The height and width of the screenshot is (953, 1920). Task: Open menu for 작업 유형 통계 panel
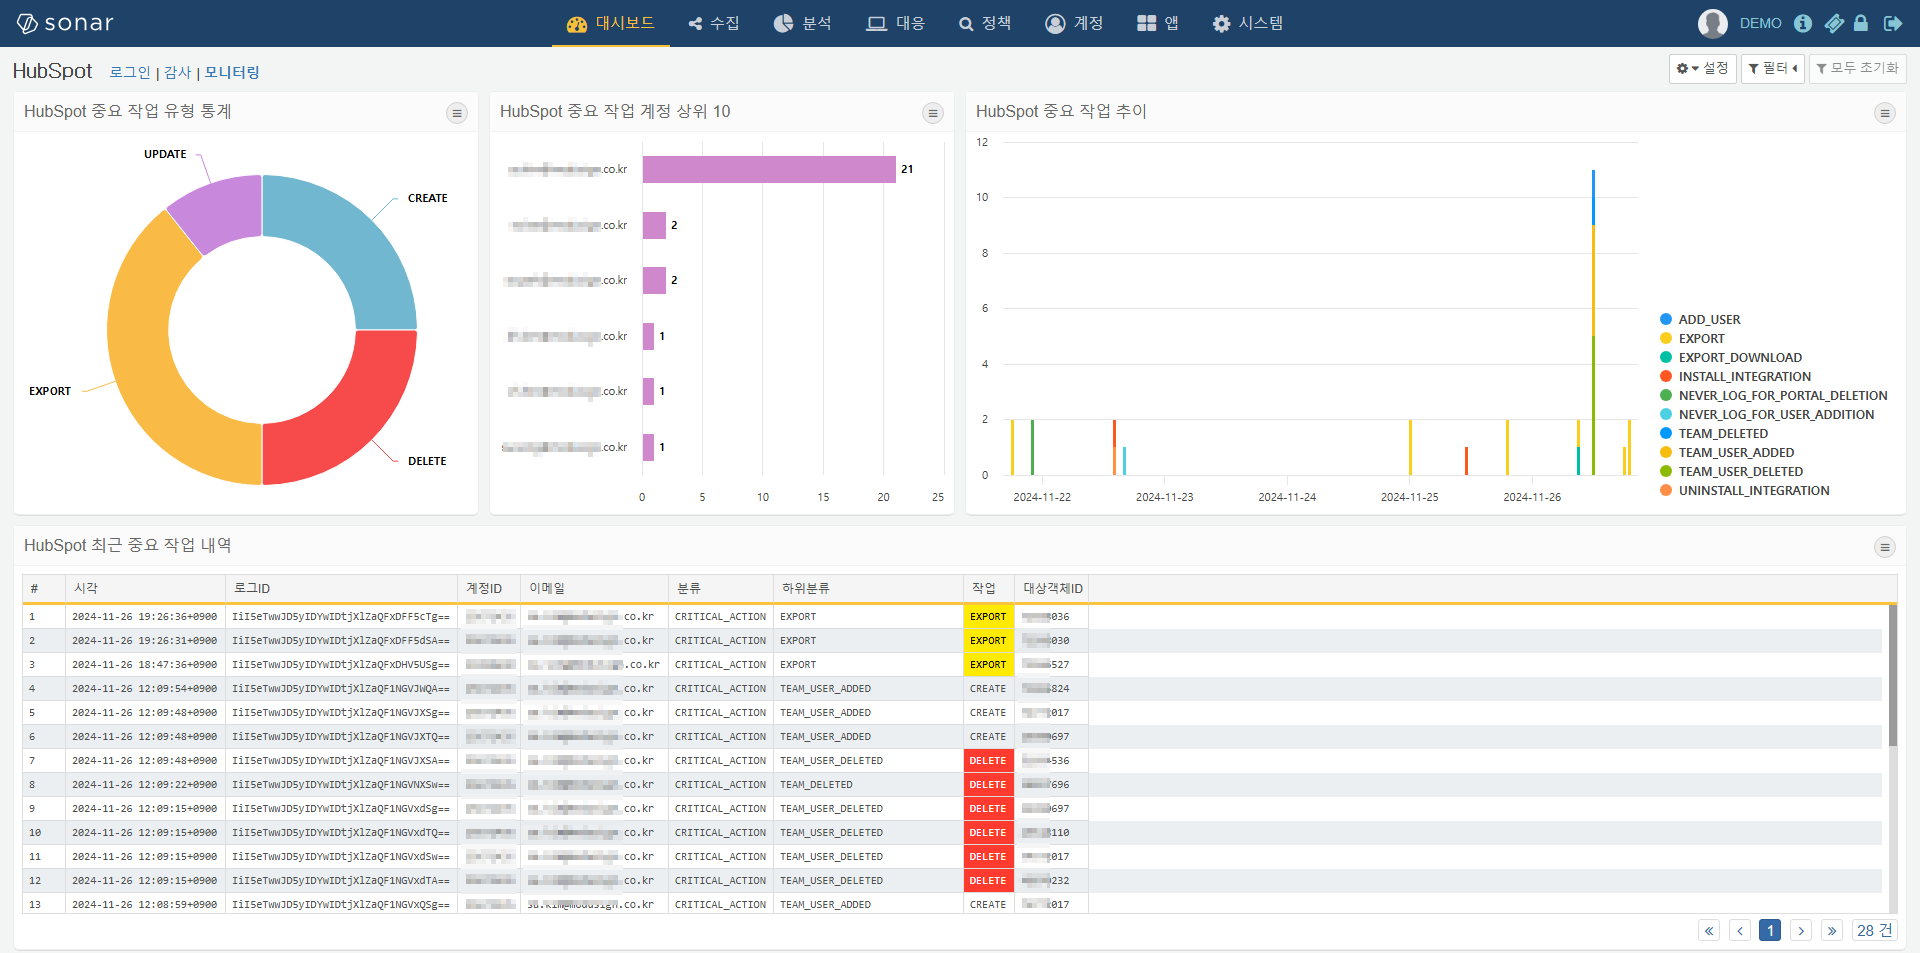click(457, 113)
